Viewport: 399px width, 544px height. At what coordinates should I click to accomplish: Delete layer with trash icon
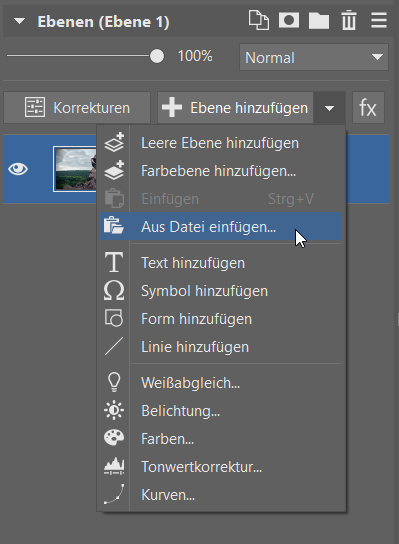tap(349, 21)
